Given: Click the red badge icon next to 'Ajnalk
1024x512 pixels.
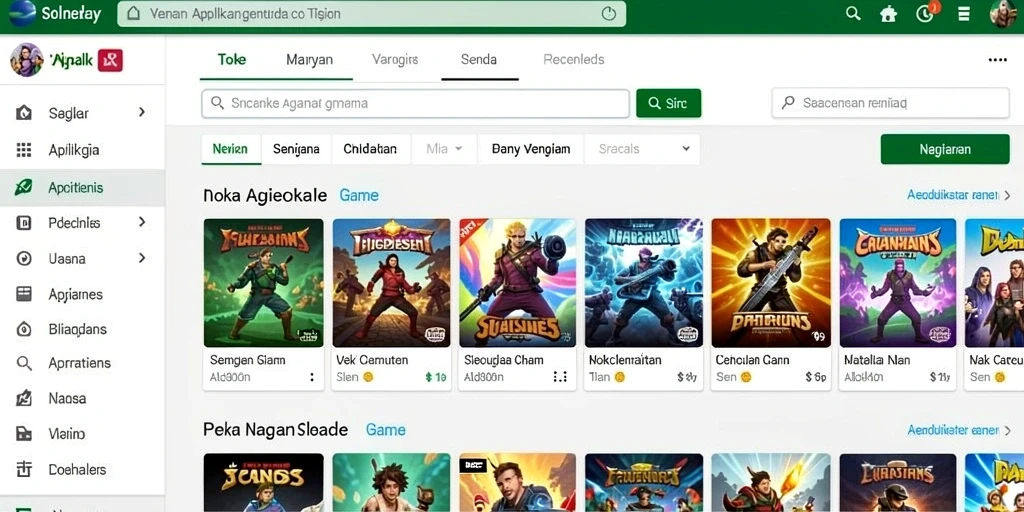Looking at the screenshot, I should pyautogui.click(x=110, y=60).
